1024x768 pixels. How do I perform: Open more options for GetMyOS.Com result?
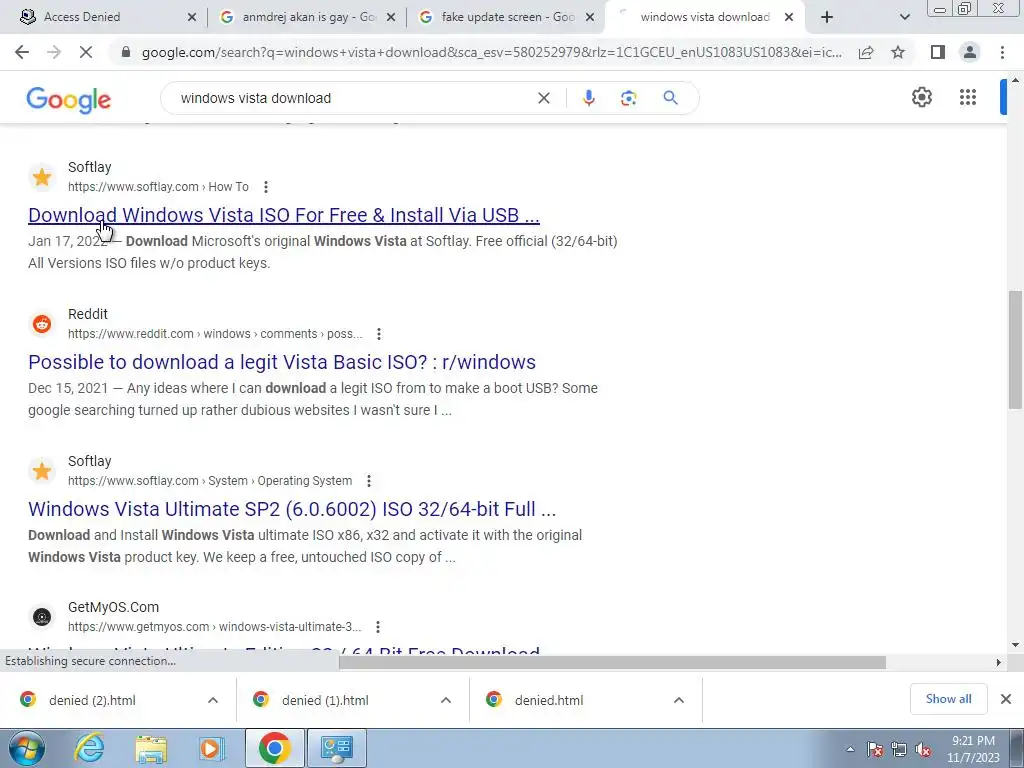(377, 627)
